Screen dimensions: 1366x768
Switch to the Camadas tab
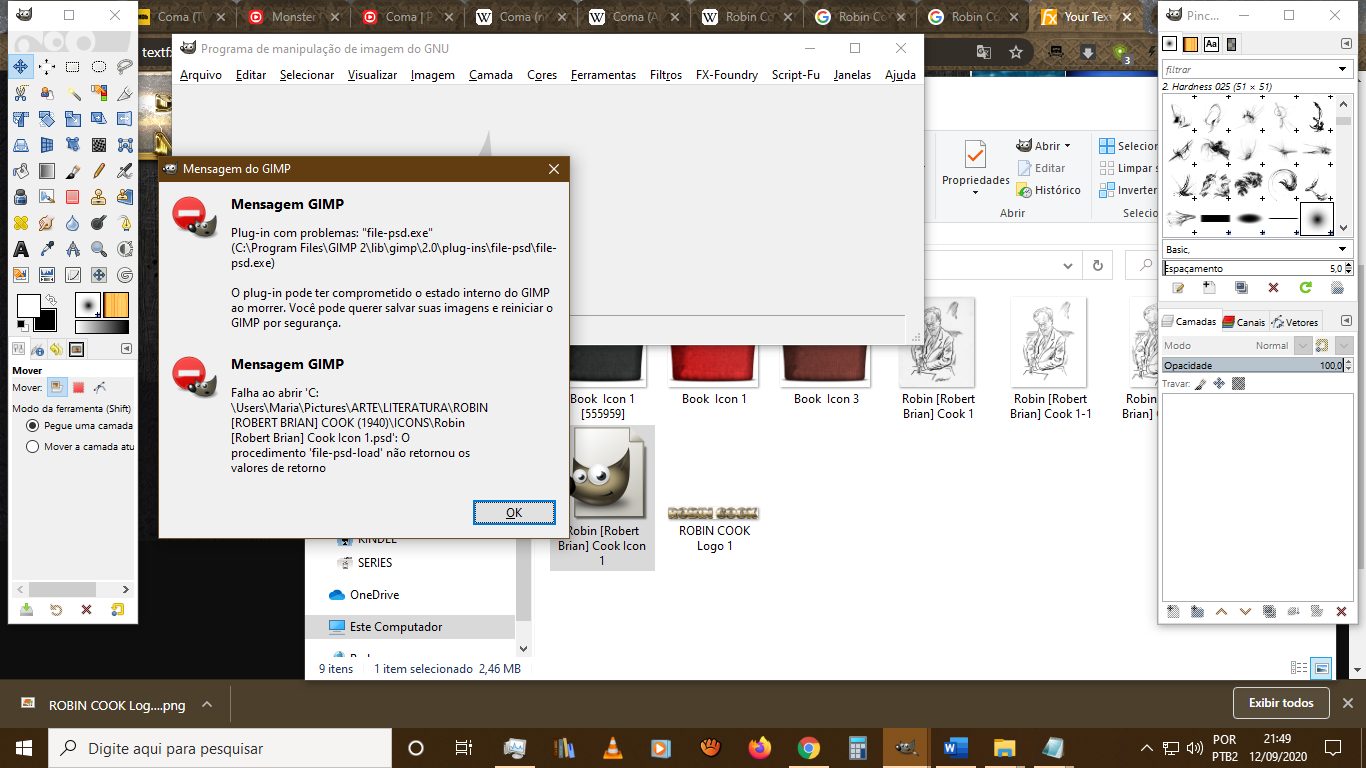point(1189,322)
